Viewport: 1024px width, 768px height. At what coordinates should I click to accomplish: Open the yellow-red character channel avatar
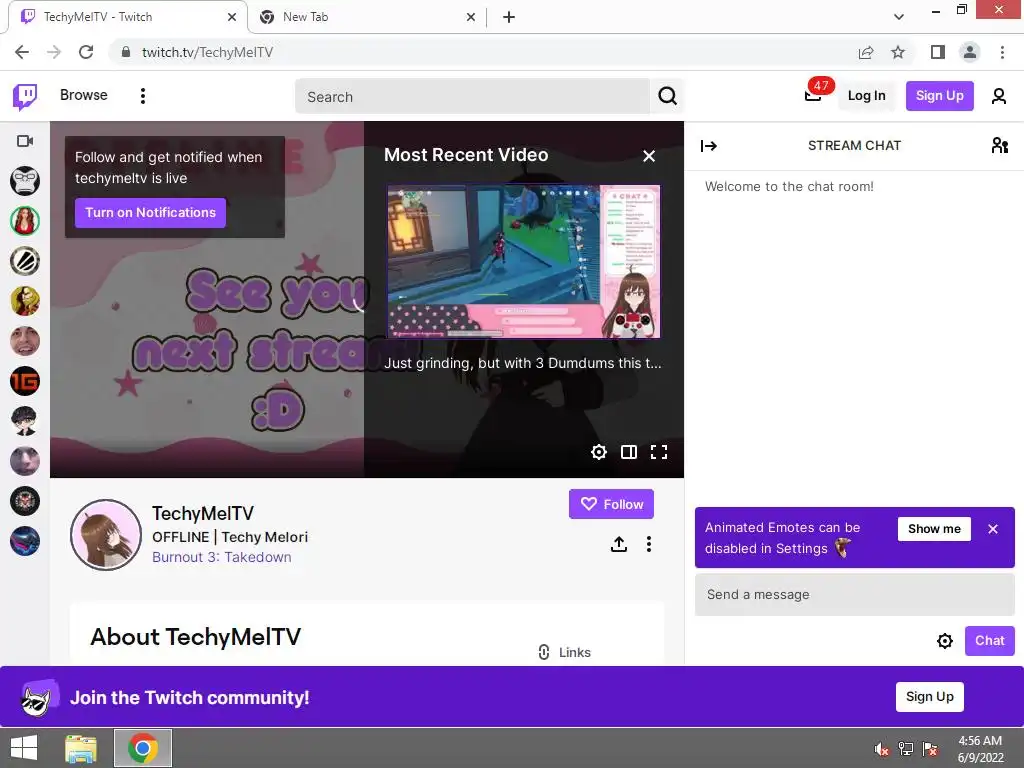(x=25, y=301)
